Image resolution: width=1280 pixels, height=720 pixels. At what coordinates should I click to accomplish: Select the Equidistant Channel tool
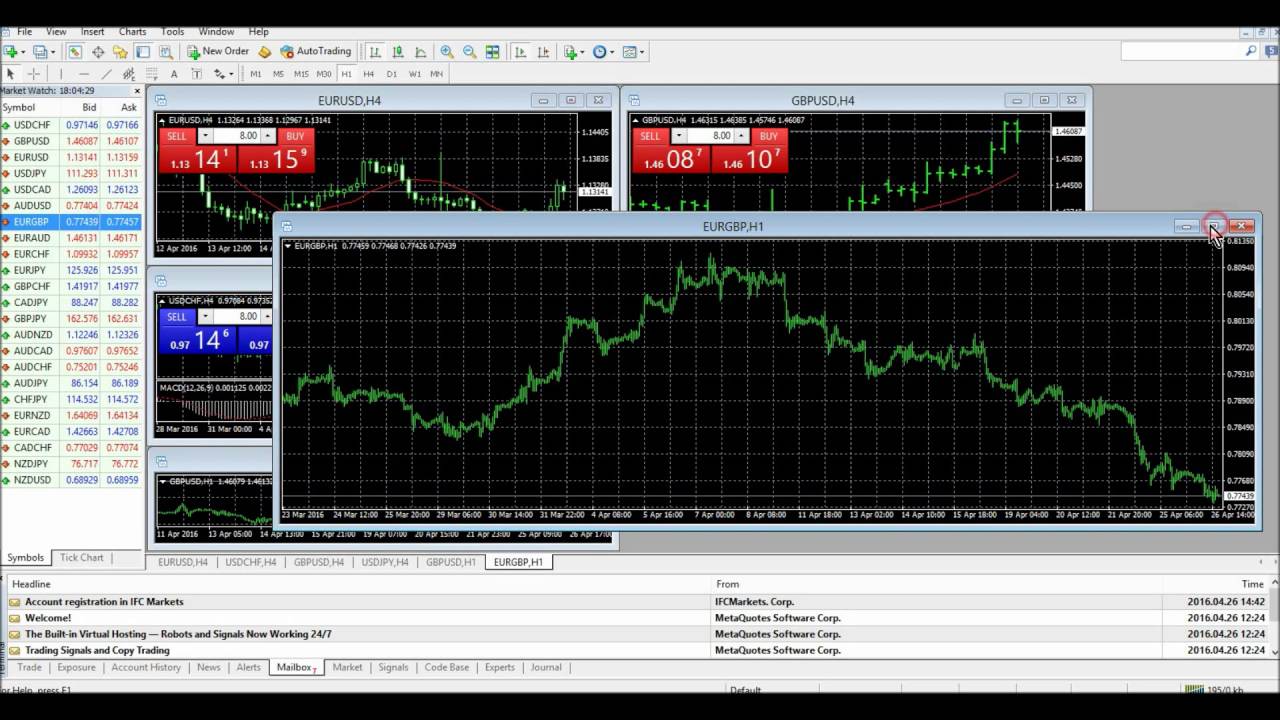click(129, 74)
